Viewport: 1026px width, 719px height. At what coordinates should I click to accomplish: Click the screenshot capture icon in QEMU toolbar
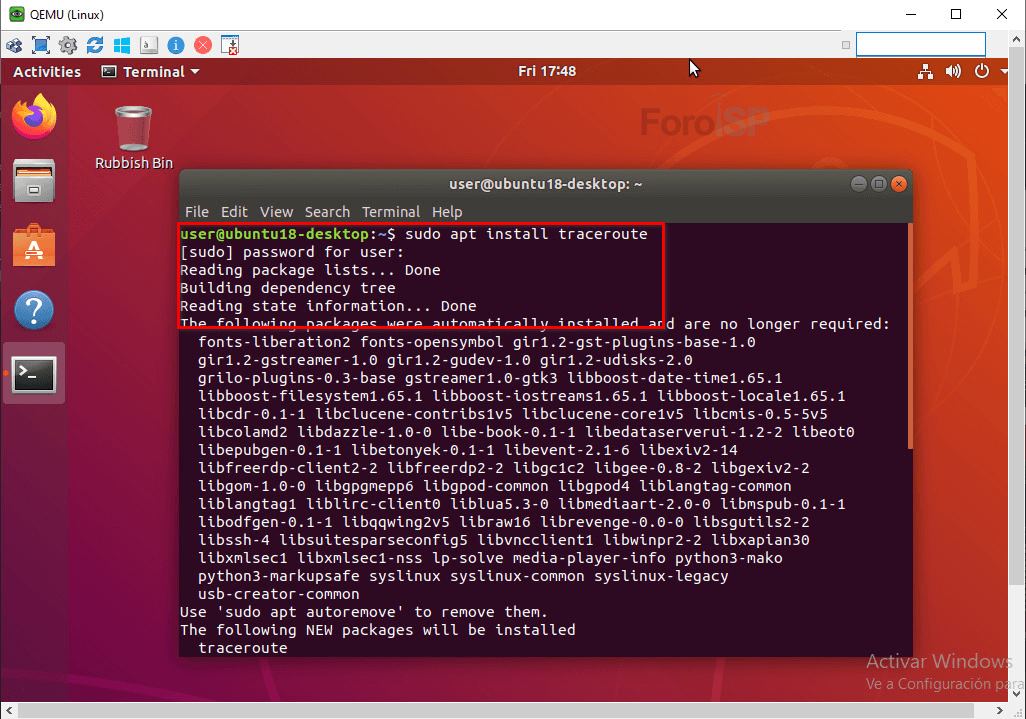pos(229,45)
